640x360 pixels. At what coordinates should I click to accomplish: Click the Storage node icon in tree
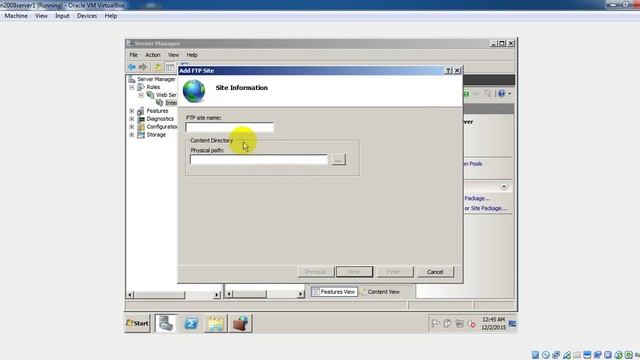[x=141, y=135]
